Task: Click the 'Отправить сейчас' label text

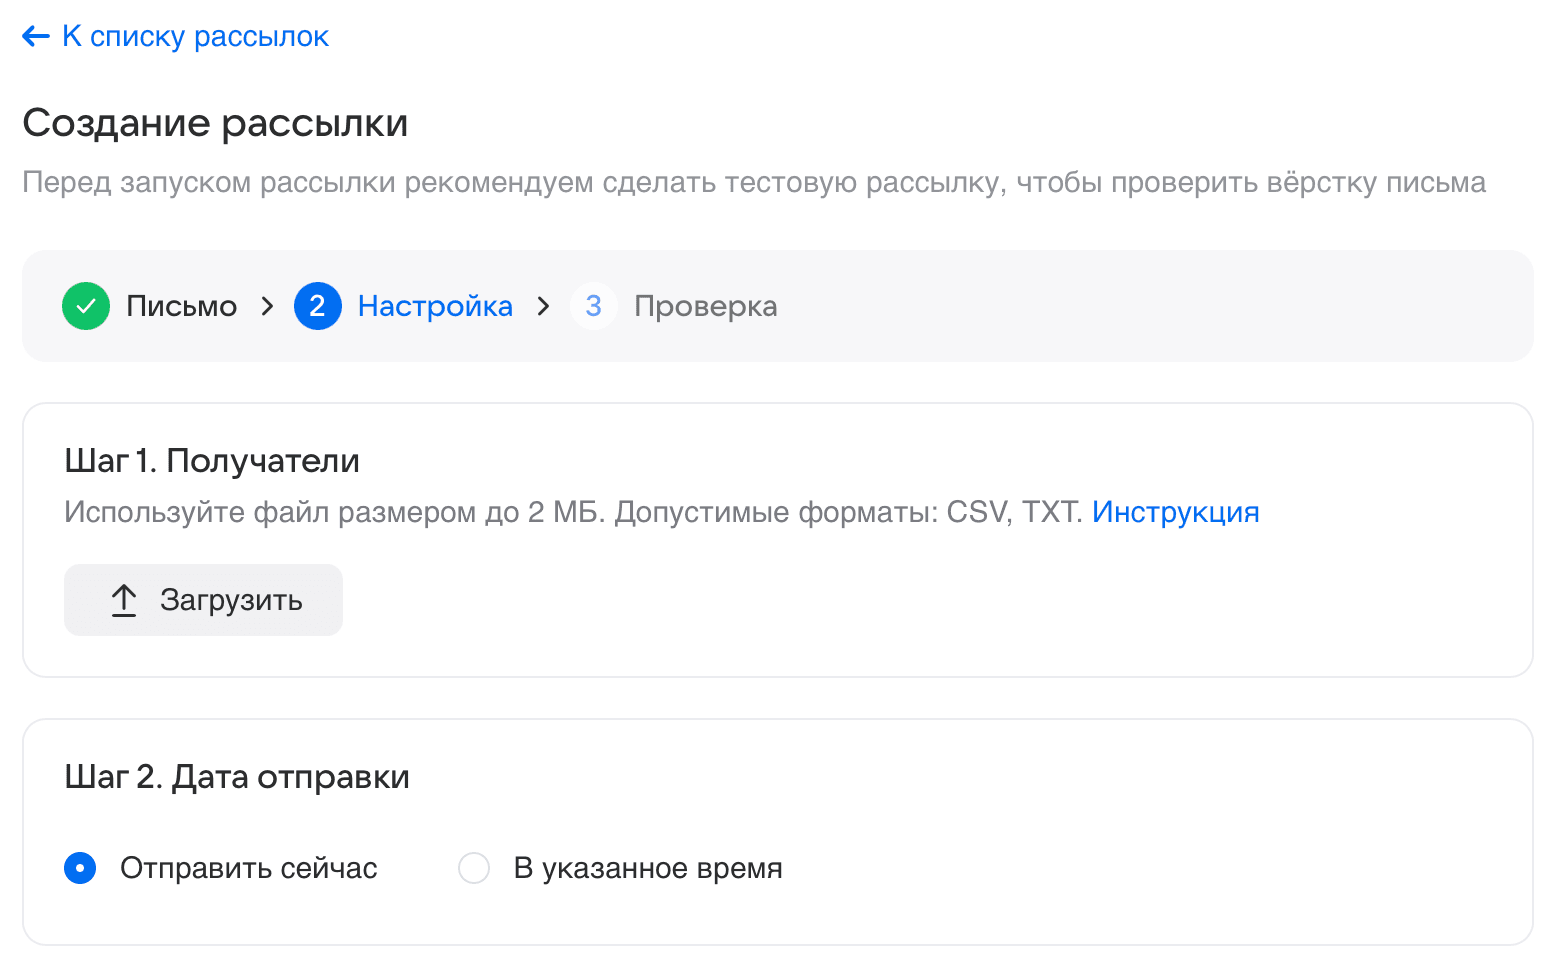Action: [248, 868]
